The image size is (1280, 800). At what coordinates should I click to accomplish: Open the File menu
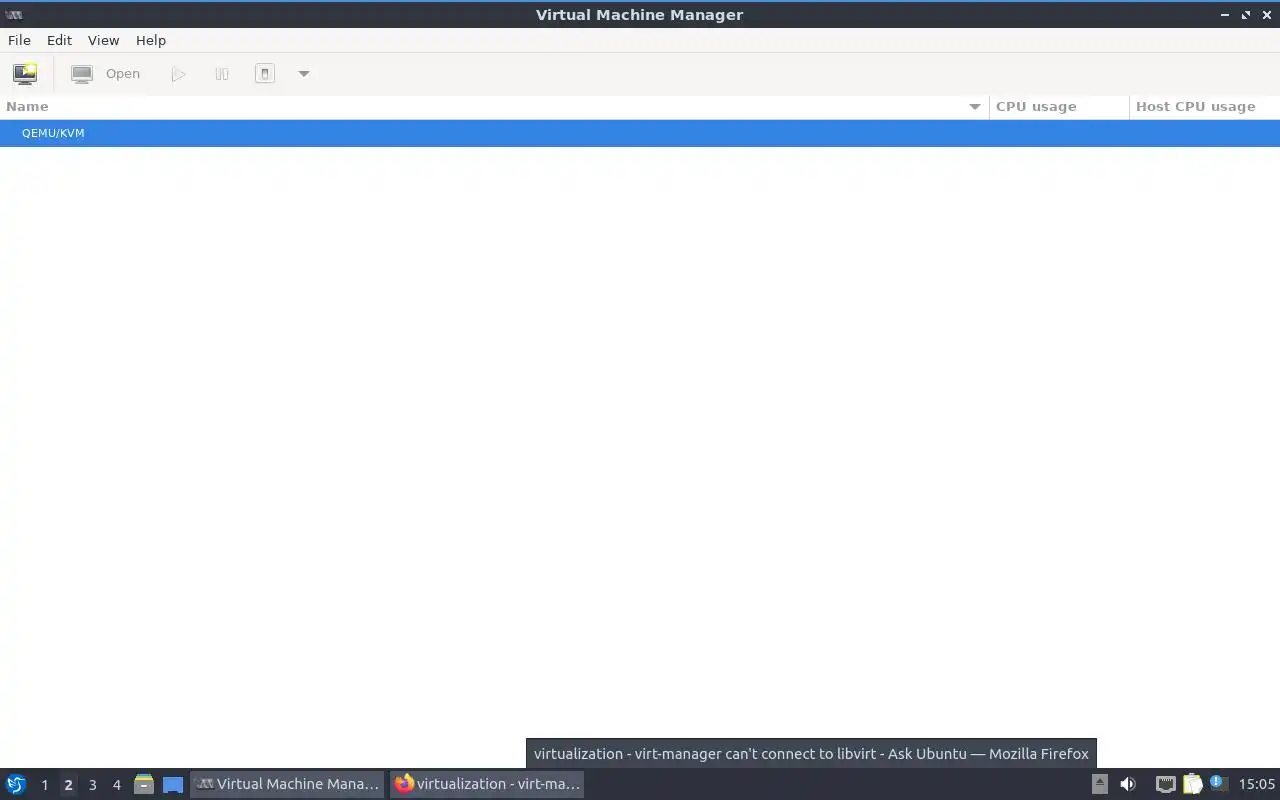click(x=19, y=40)
